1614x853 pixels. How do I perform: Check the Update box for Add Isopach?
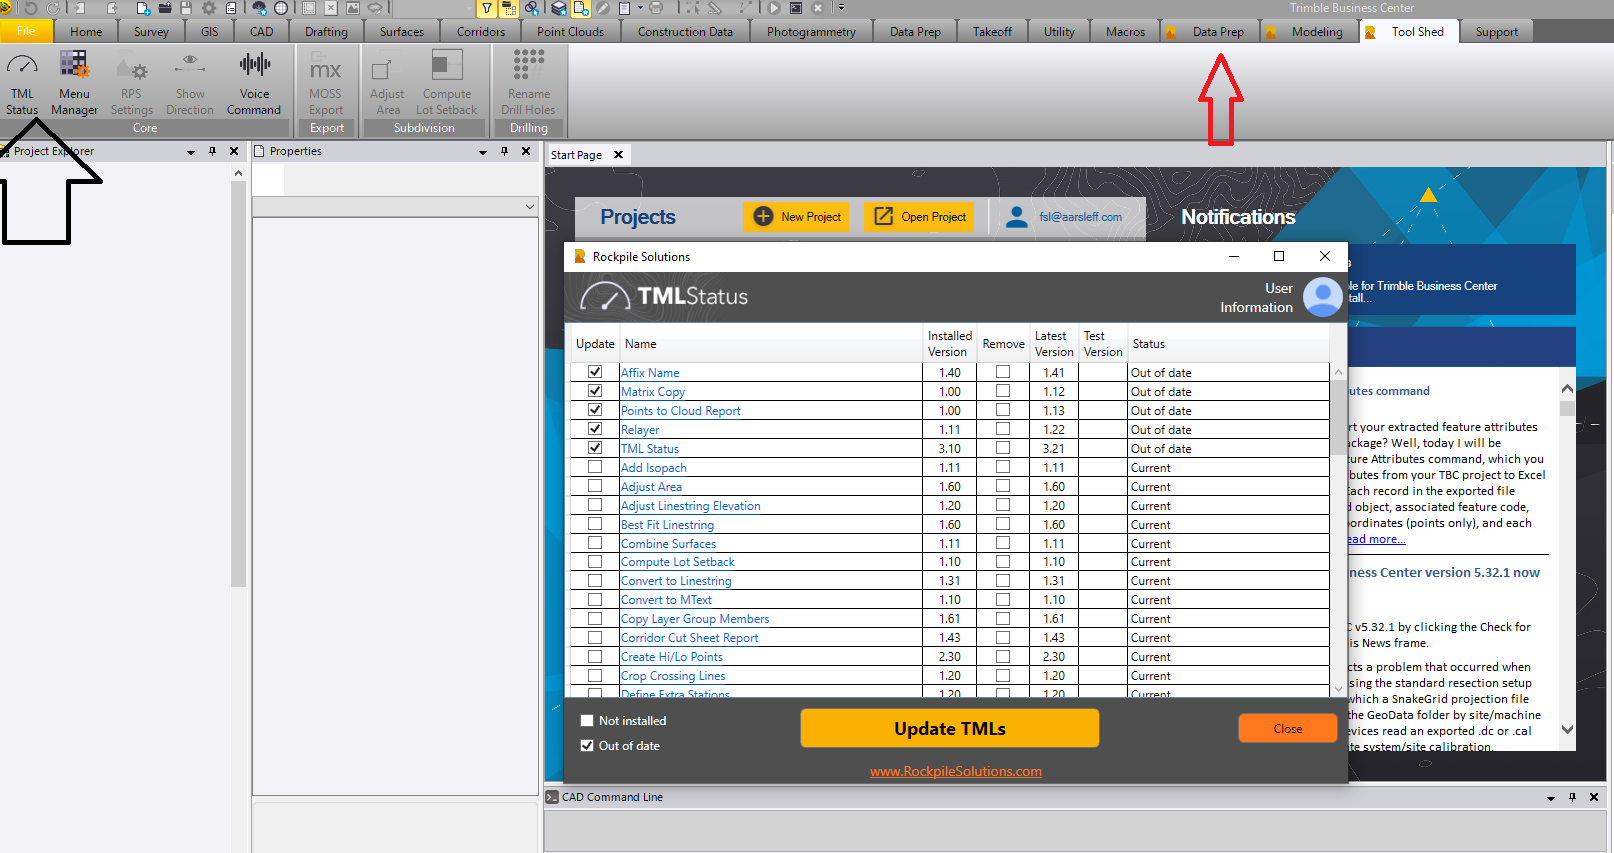pyautogui.click(x=595, y=467)
